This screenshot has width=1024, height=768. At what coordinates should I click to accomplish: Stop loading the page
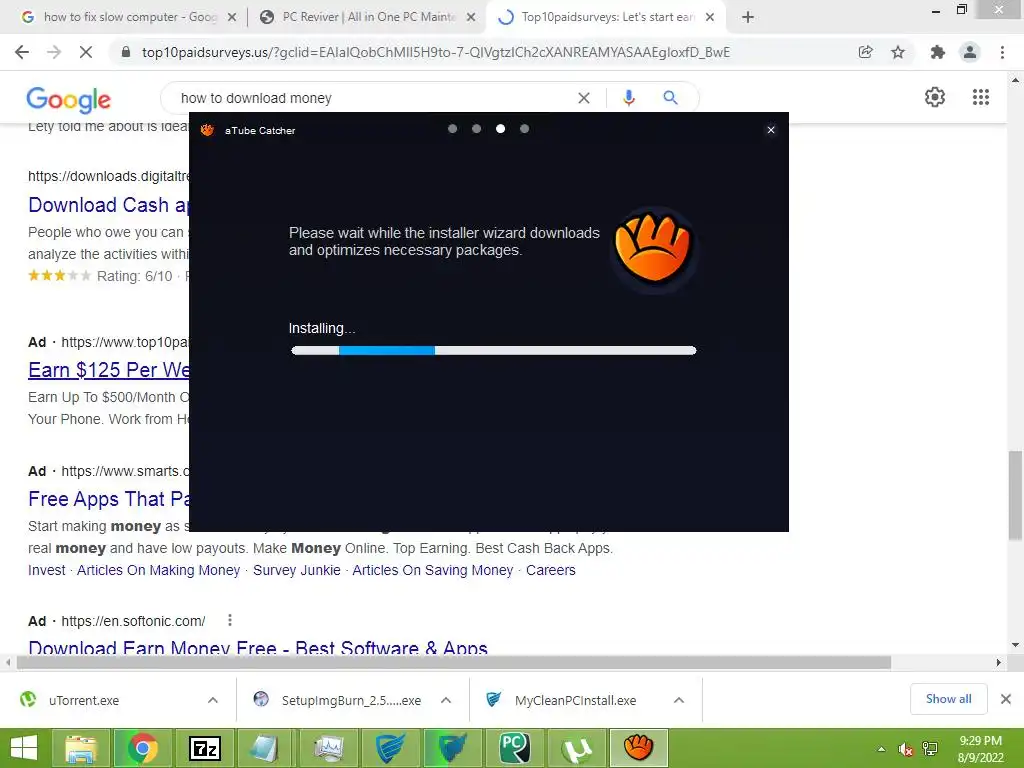coord(86,52)
